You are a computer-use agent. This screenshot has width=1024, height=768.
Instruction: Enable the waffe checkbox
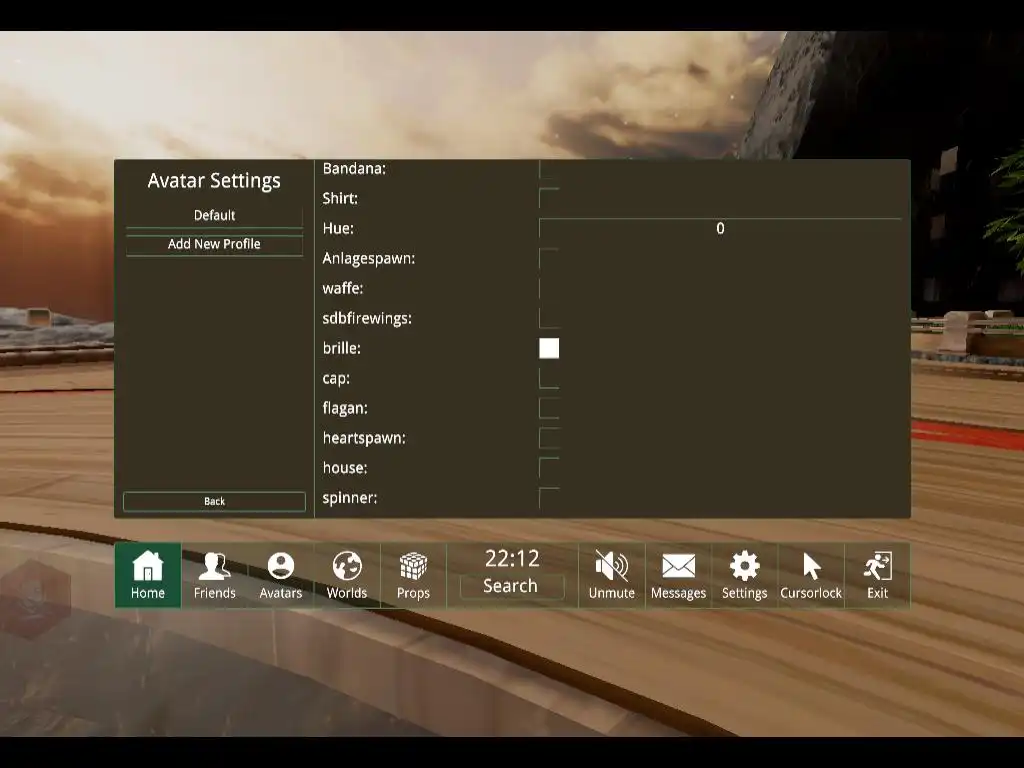click(x=549, y=288)
